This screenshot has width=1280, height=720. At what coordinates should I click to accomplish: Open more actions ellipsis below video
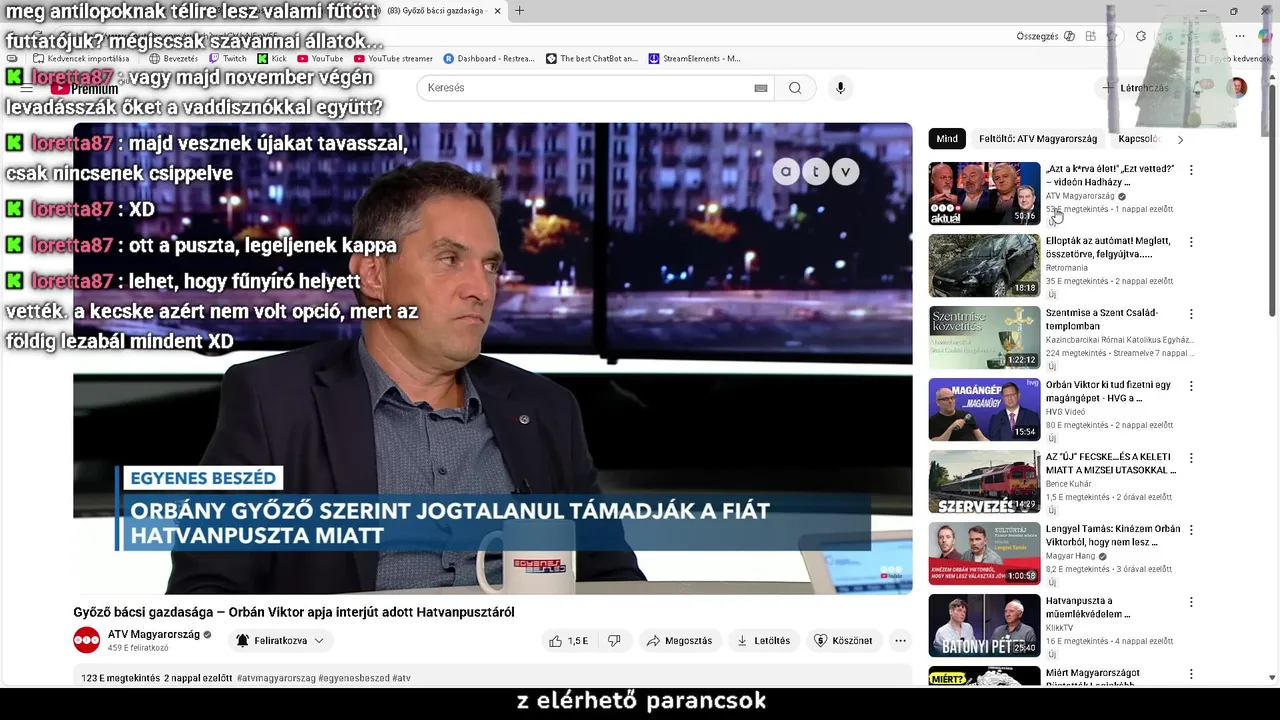(900, 641)
